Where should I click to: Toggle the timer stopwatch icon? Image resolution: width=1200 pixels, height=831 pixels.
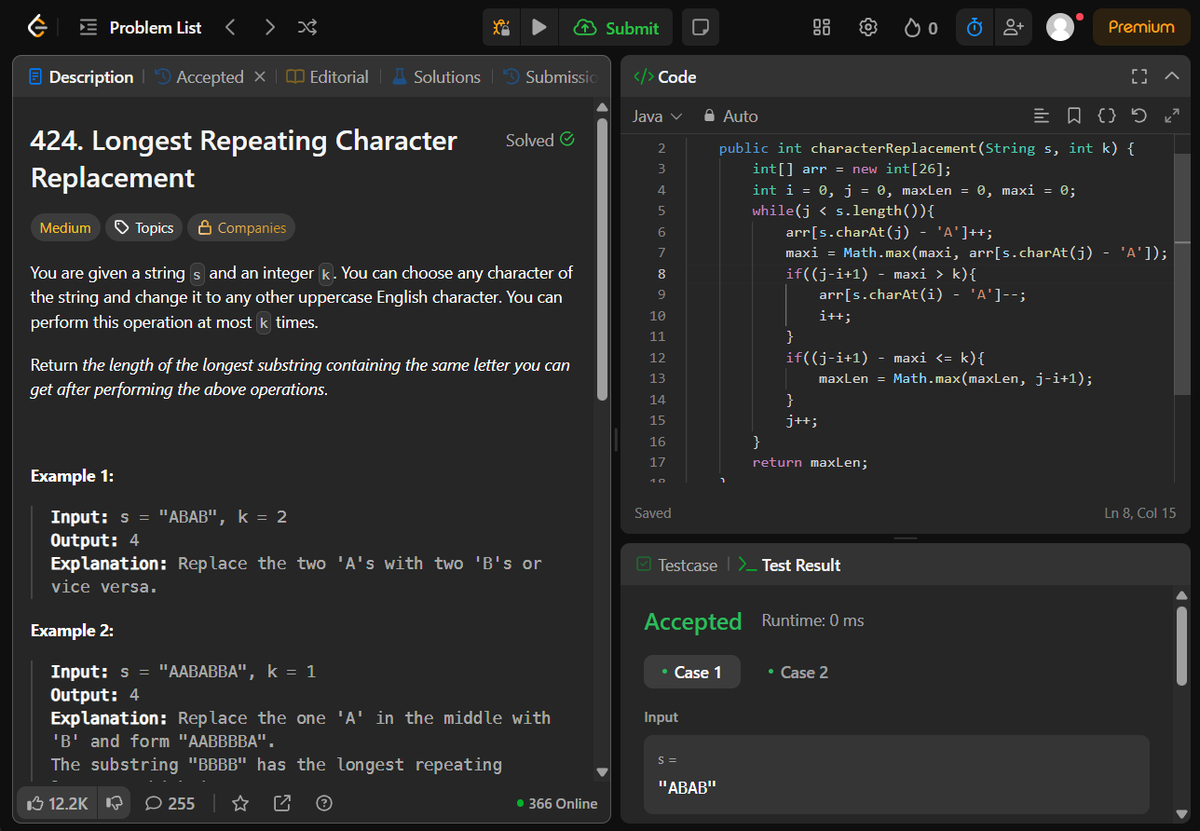click(x=974, y=28)
